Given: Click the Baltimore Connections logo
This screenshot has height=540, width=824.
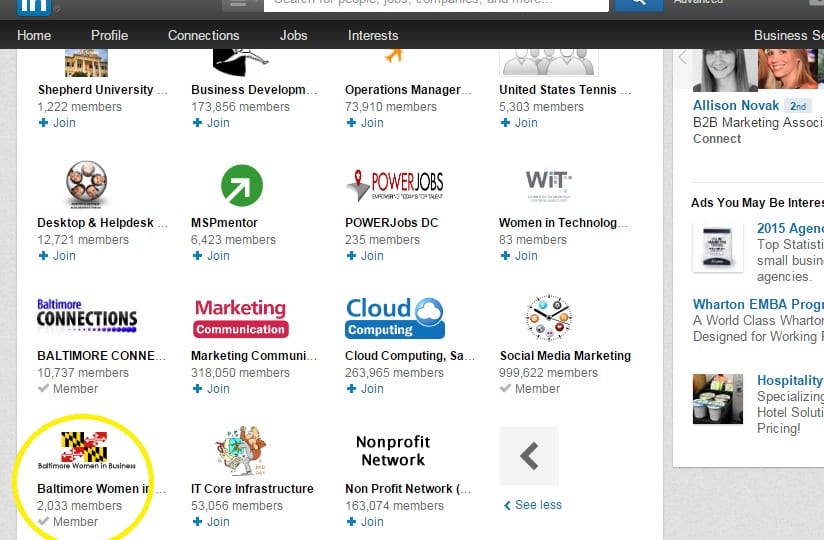Looking at the screenshot, I should tap(87, 316).
